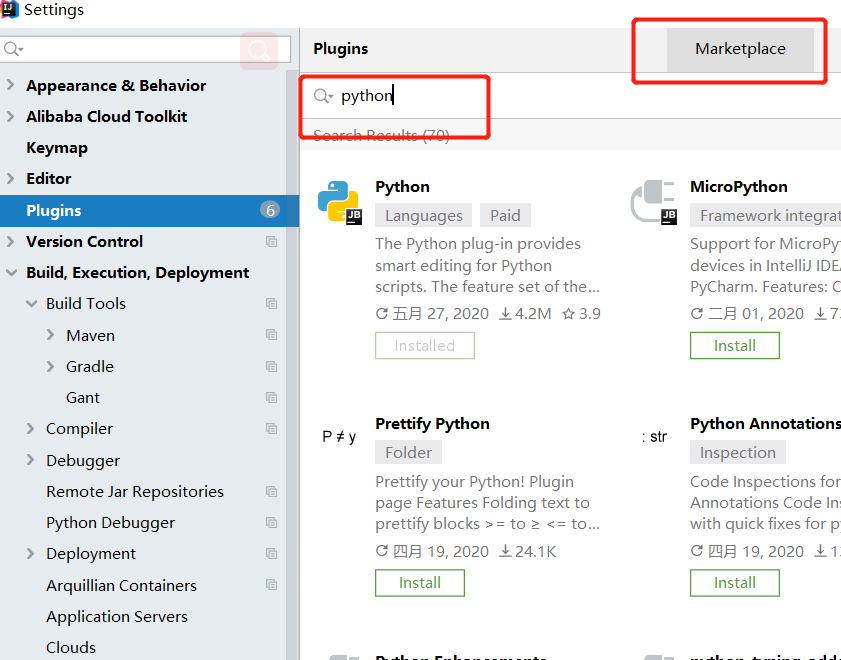This screenshot has height=660, width=841.
Task: Collapse Build, Execution, Deployment node
Action: (11, 273)
